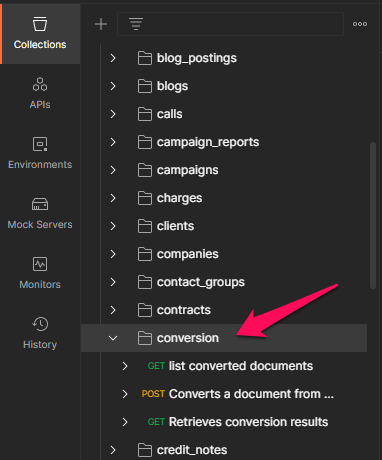Image resolution: width=382 pixels, height=460 pixels.
Task: Select GET Retrieves conversion results request
Action: click(238, 422)
